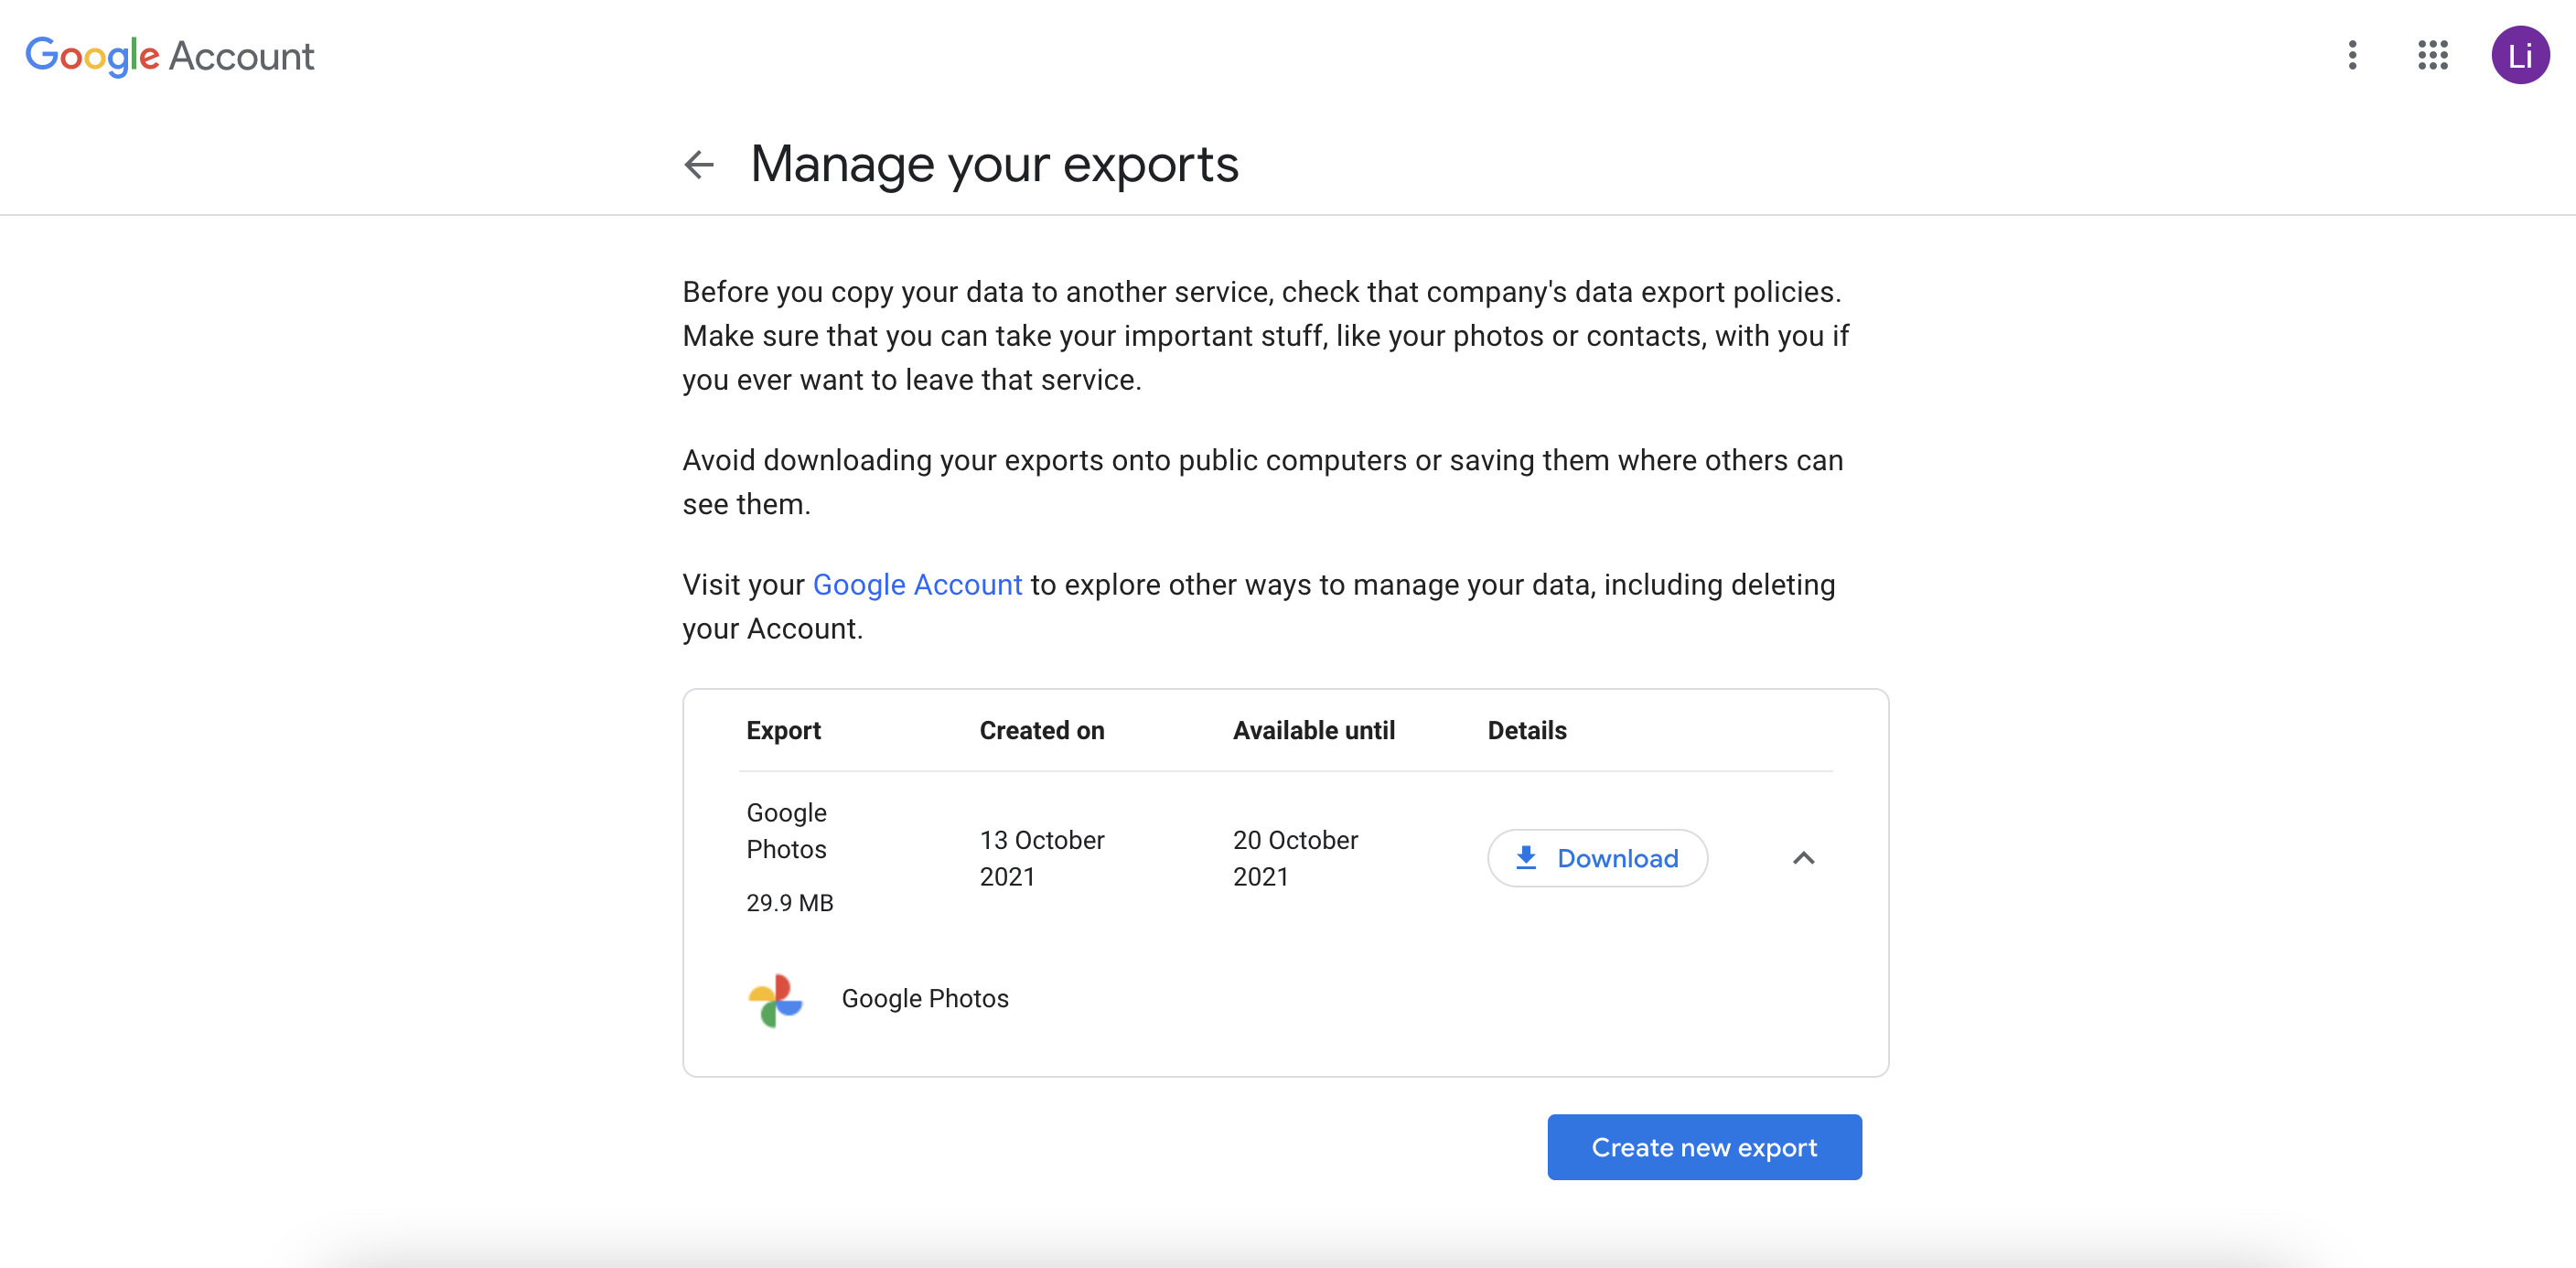Click the download arrow icon in Download button
The height and width of the screenshot is (1268, 2576).
pos(1526,858)
